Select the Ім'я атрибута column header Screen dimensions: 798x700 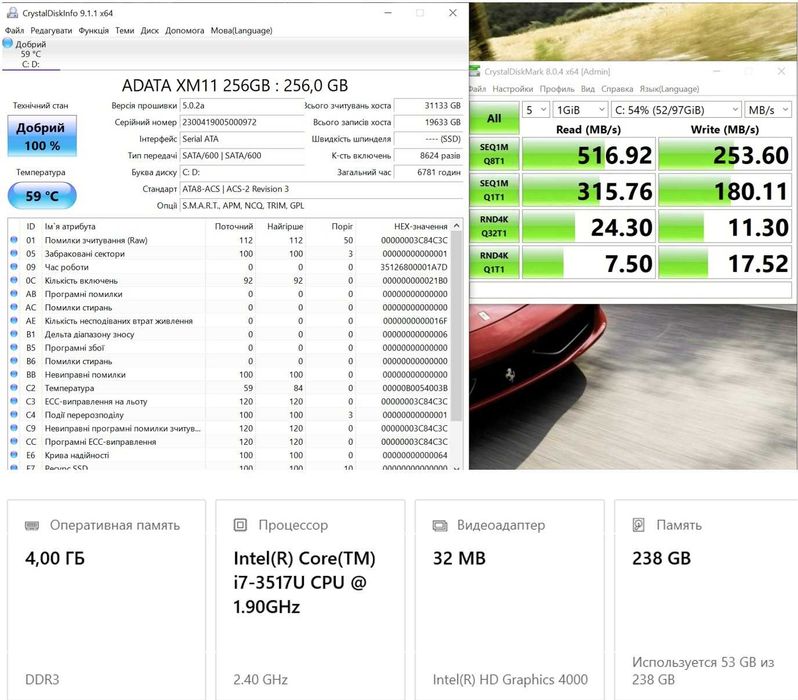123,226
